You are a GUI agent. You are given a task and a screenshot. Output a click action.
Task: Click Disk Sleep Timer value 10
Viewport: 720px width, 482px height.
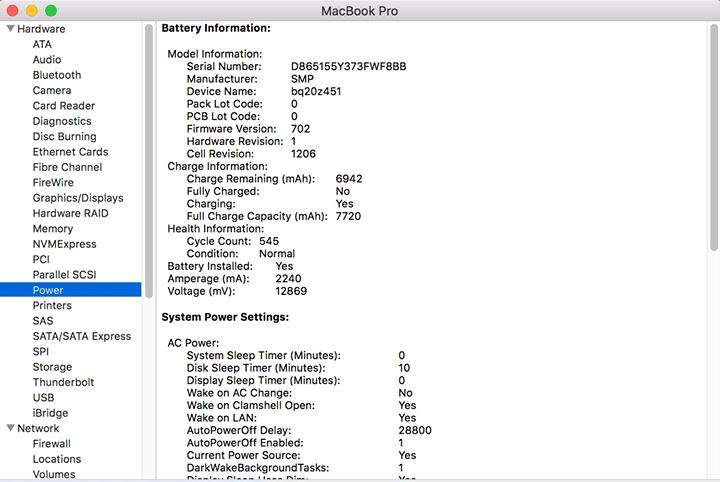point(404,368)
